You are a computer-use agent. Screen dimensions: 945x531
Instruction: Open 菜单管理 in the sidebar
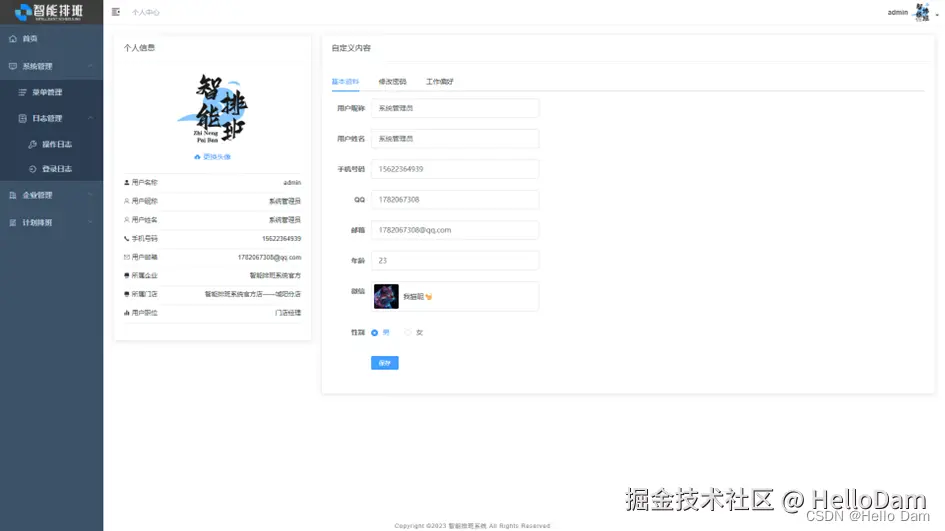coord(47,92)
